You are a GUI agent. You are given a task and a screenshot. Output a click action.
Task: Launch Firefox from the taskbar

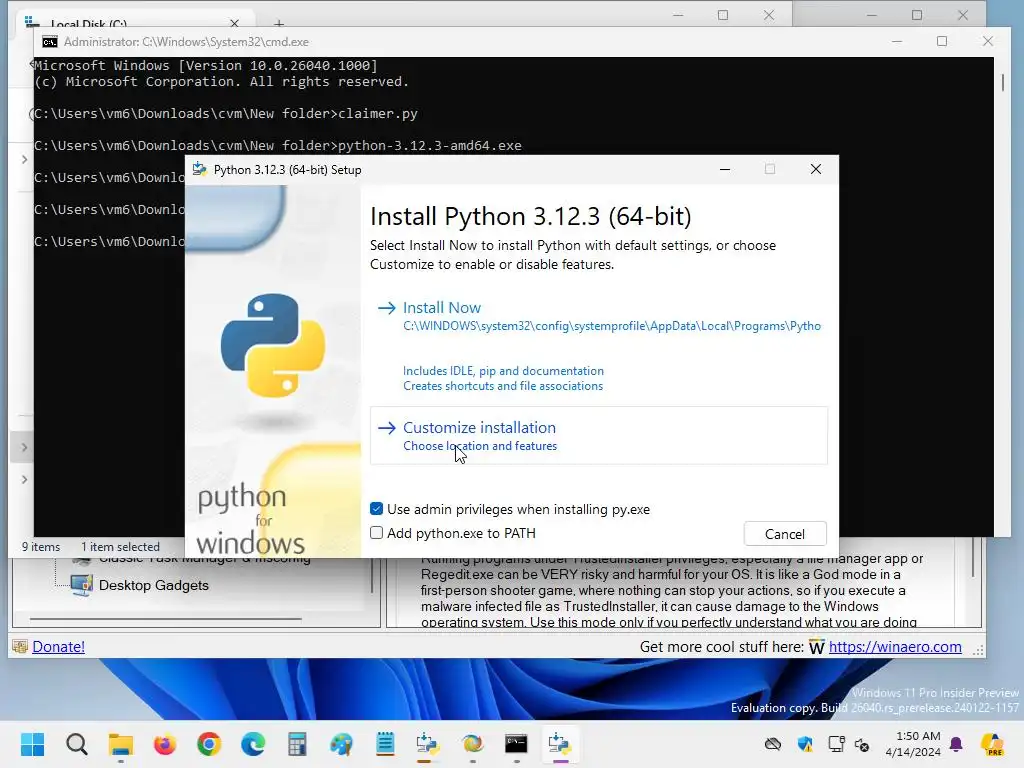coord(165,744)
